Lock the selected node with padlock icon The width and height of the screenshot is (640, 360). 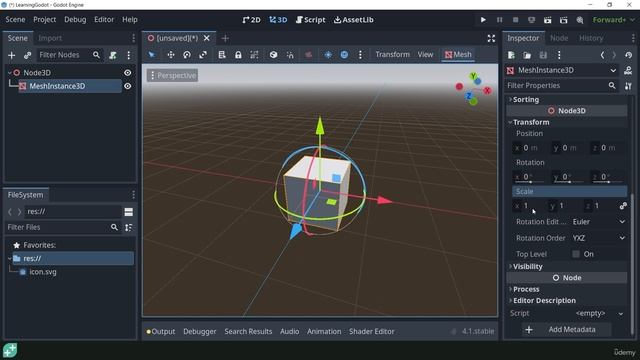[x=238, y=55]
